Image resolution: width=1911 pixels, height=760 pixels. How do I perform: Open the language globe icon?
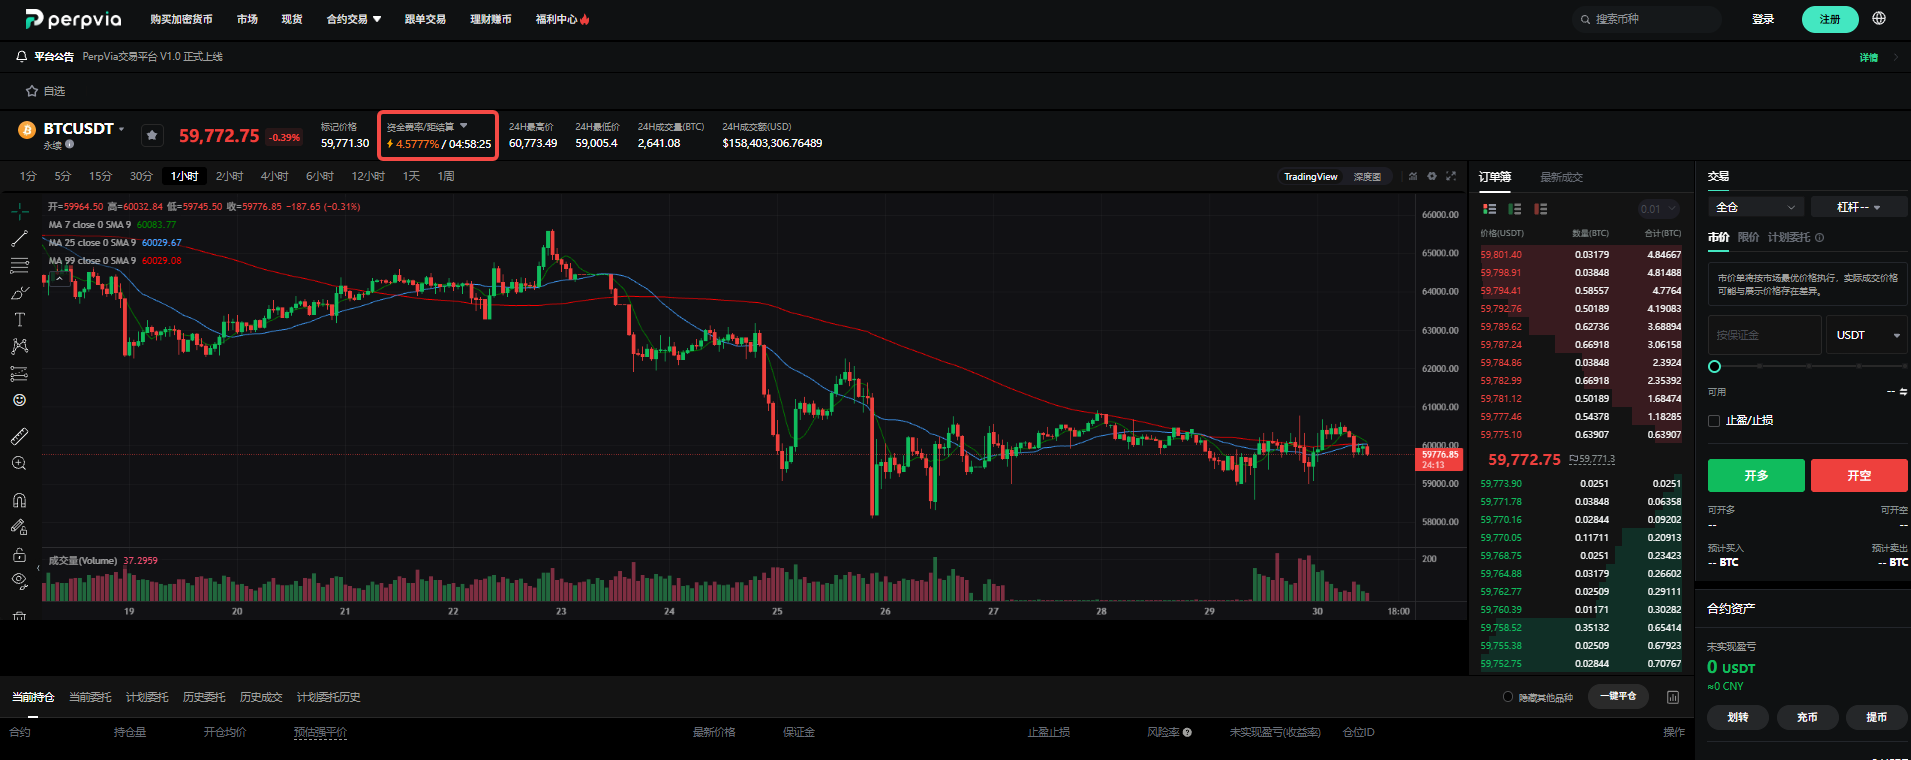click(1879, 19)
